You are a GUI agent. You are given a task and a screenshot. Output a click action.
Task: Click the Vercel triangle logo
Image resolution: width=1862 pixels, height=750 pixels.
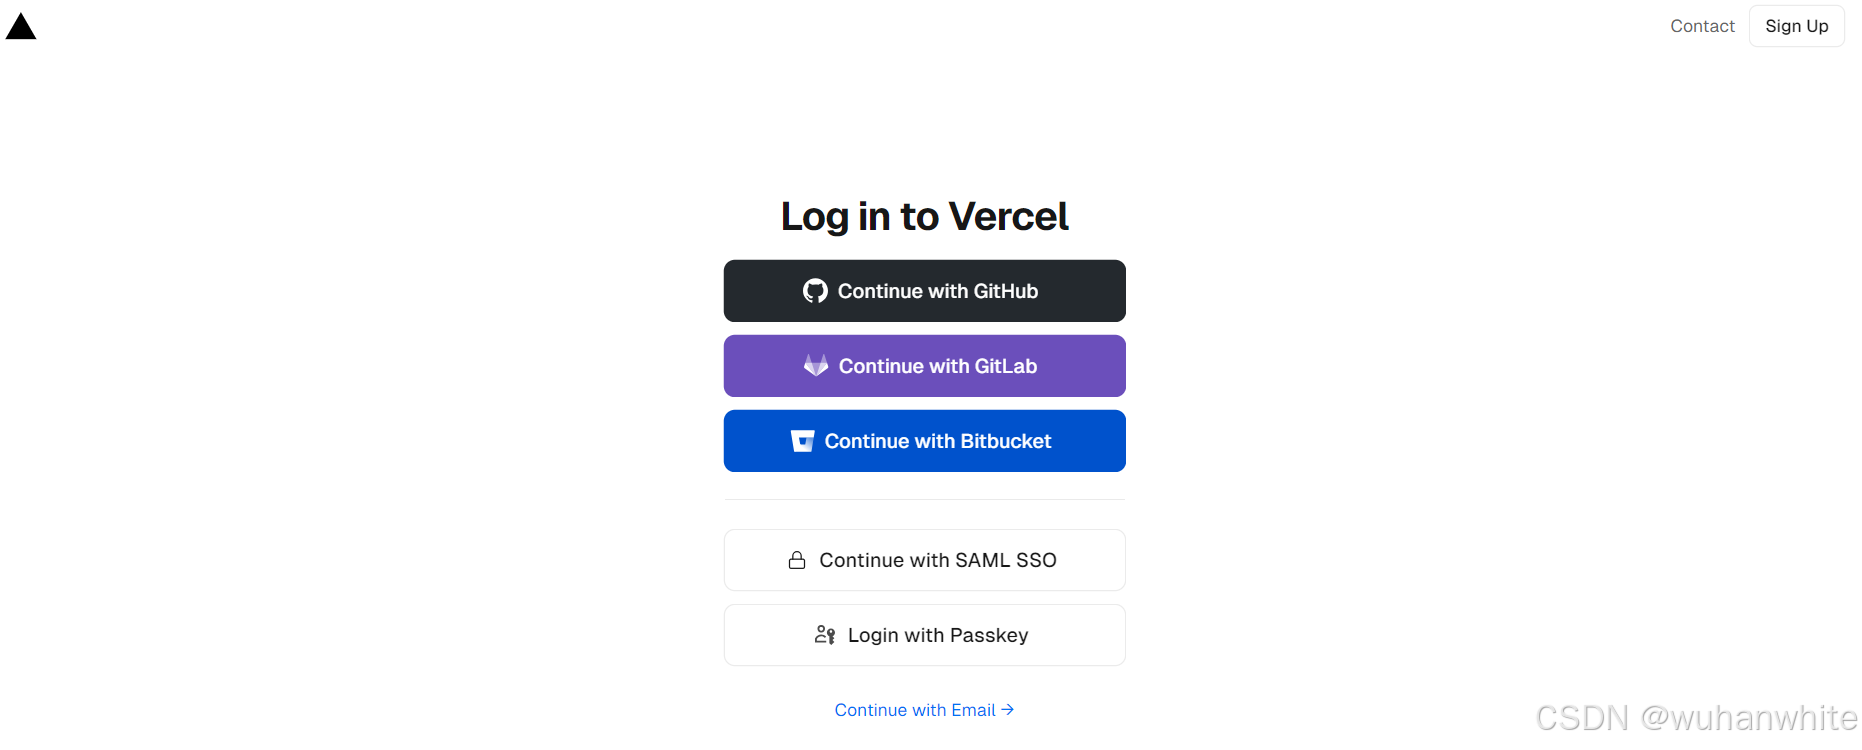(21, 26)
